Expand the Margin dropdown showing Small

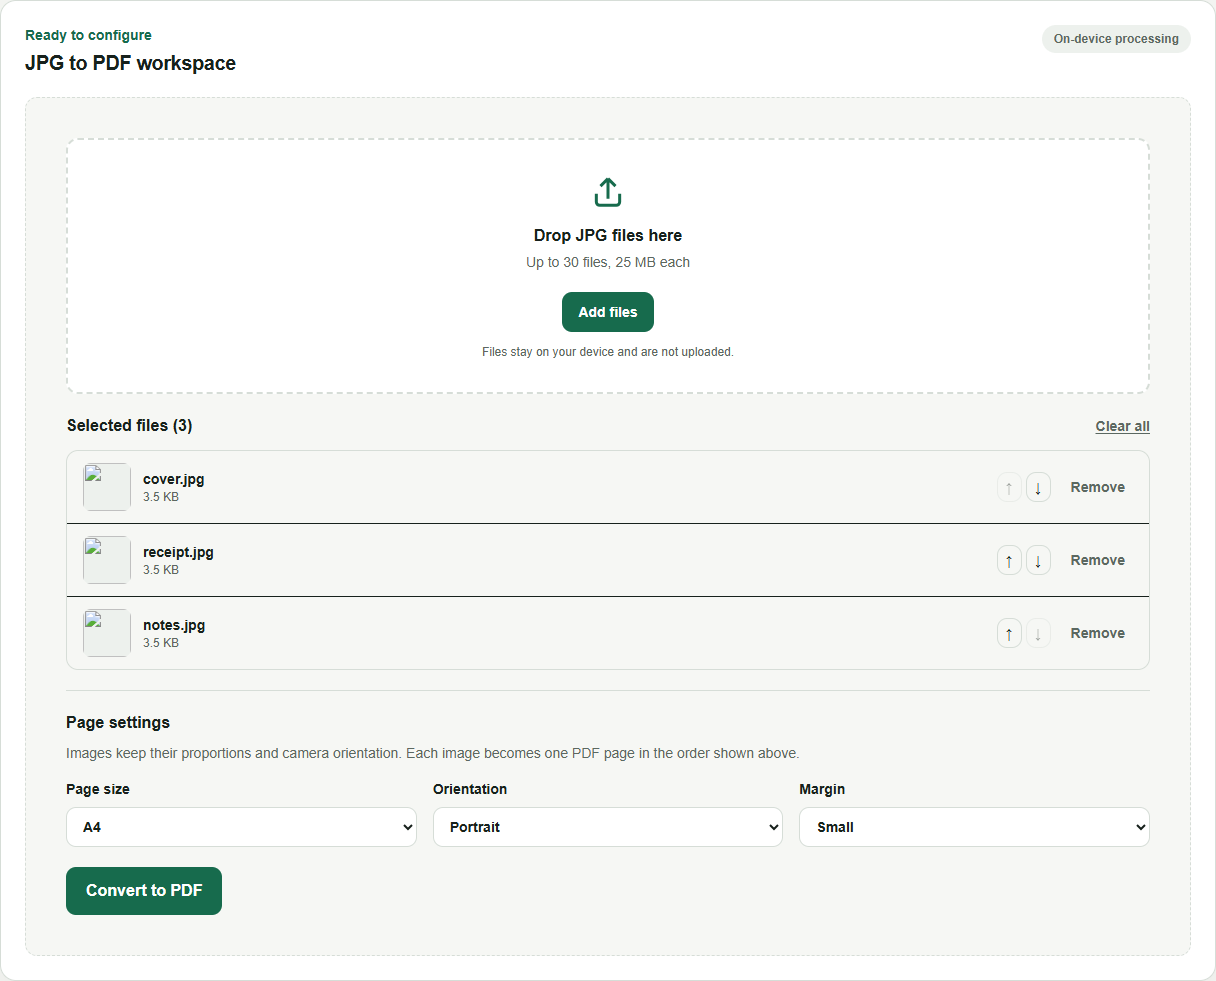pos(974,827)
